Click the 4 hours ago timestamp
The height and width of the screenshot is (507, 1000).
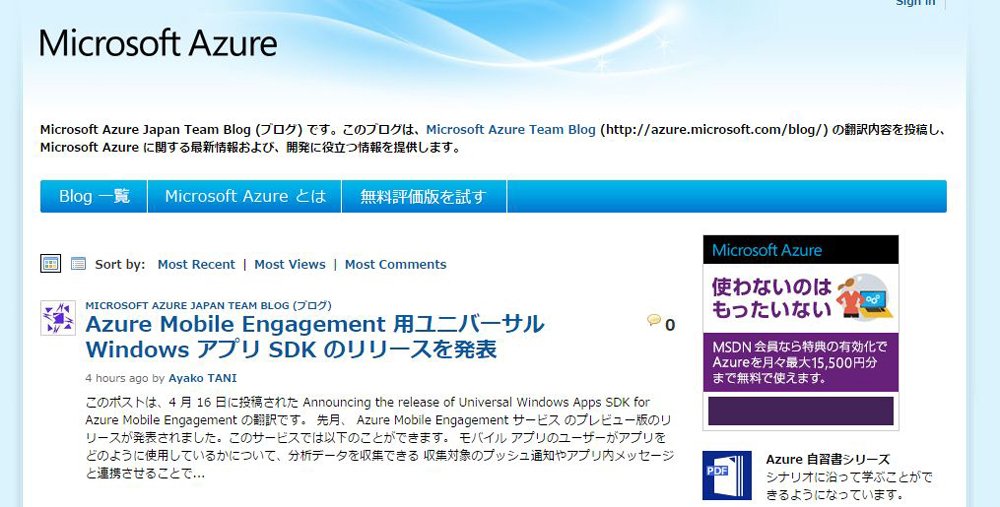117,378
